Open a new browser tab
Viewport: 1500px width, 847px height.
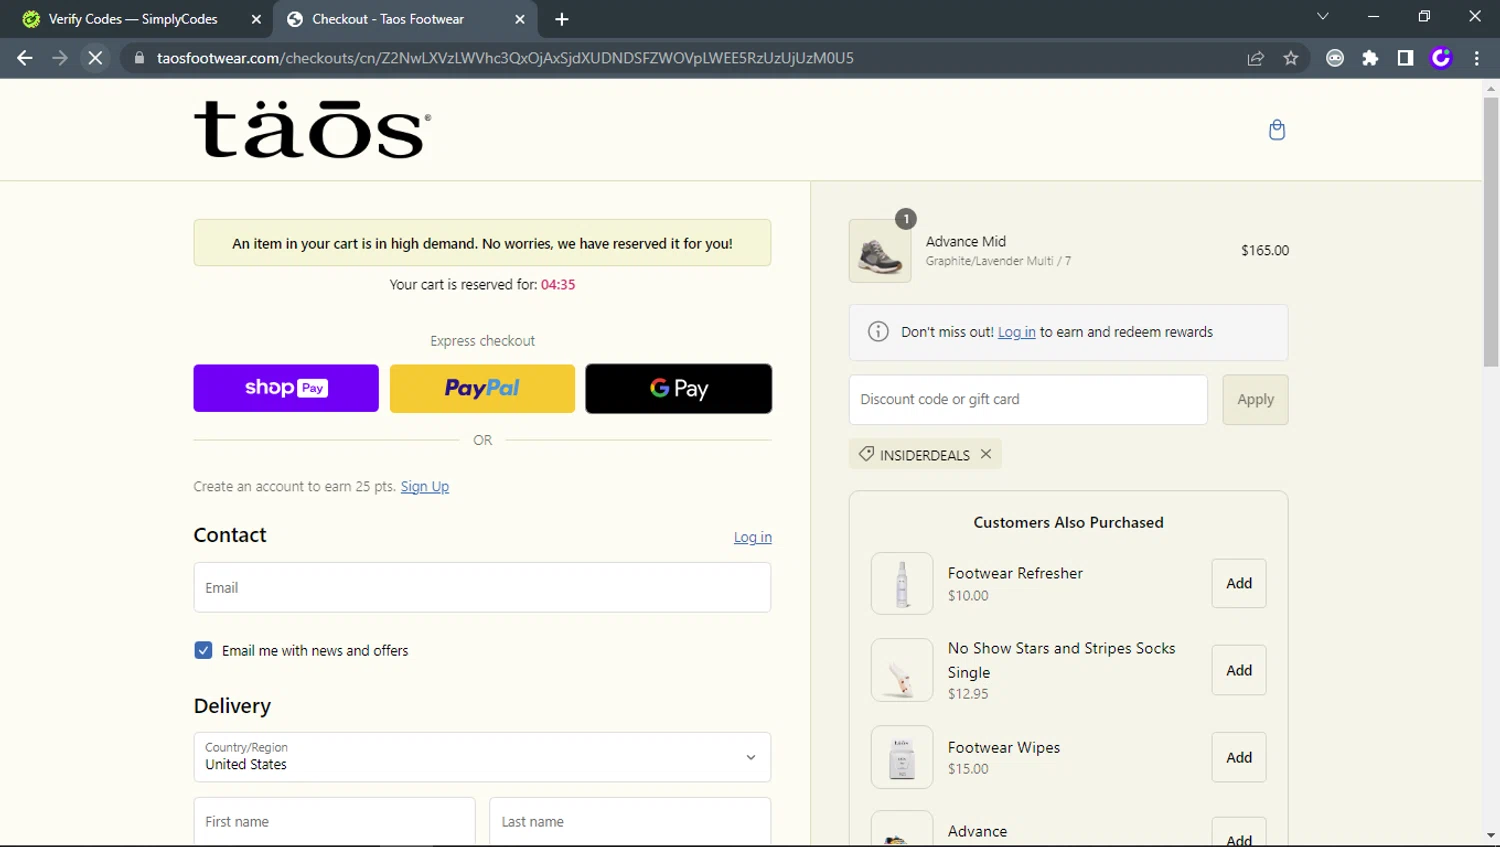pos(562,19)
